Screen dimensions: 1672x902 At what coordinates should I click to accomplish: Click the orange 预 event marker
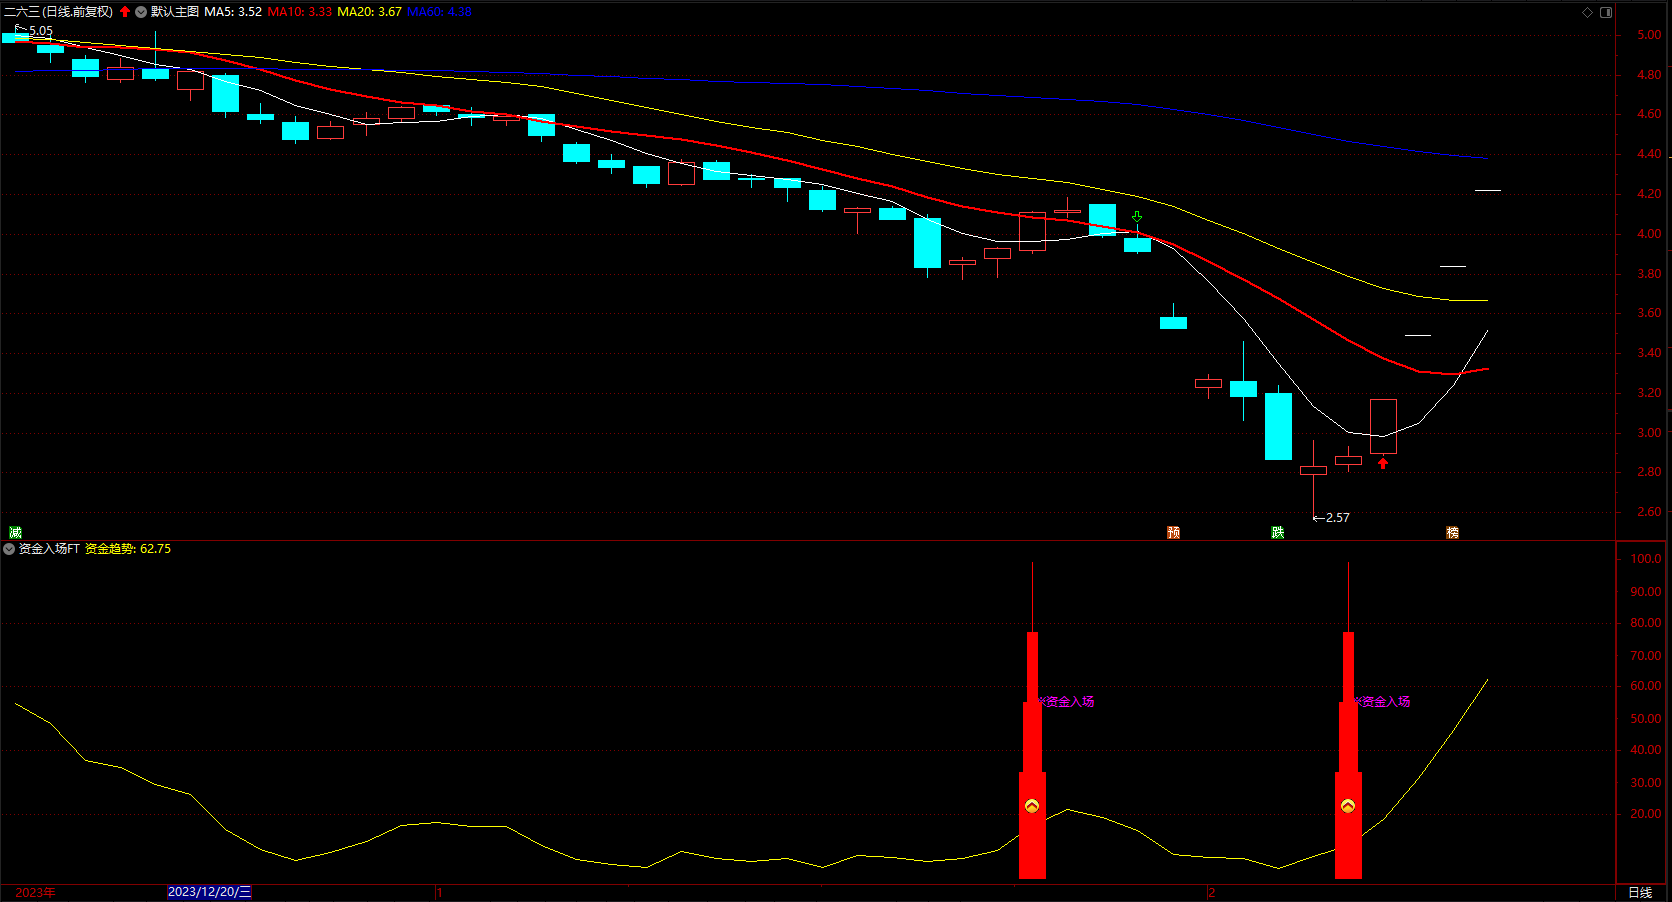point(1174,532)
